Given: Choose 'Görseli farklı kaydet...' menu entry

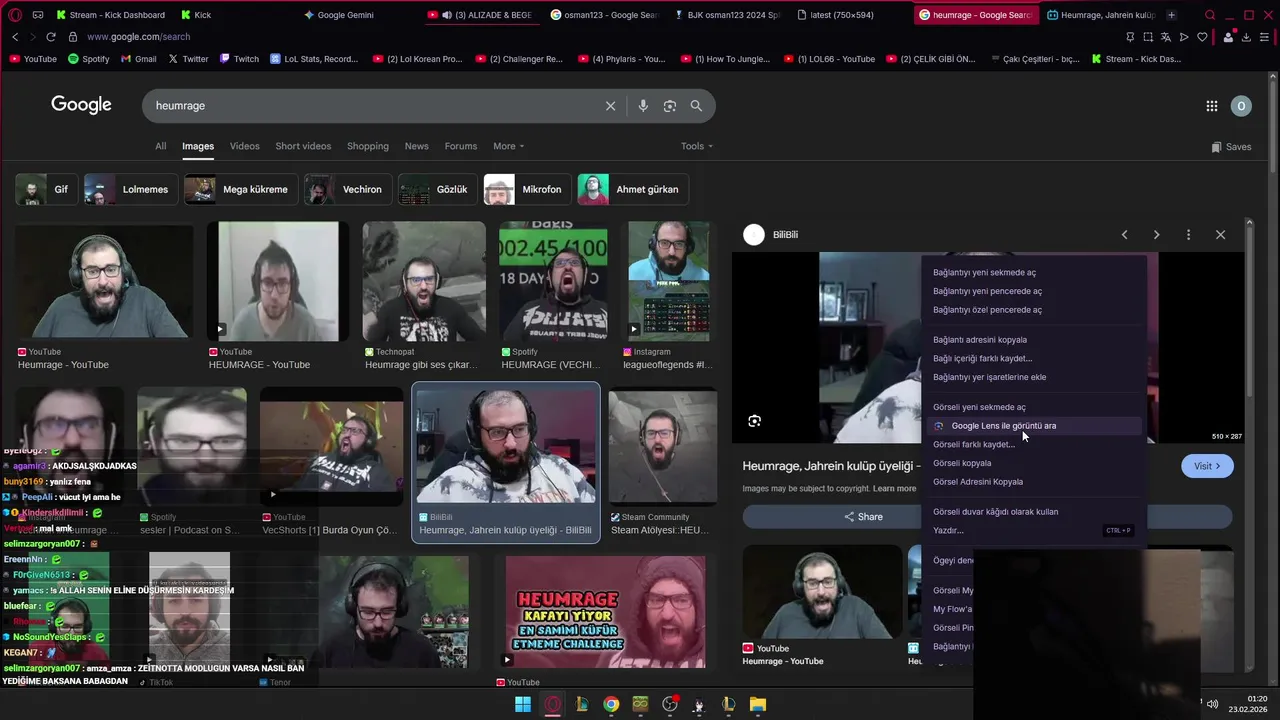Looking at the screenshot, I should pyautogui.click(x=1034, y=445).
